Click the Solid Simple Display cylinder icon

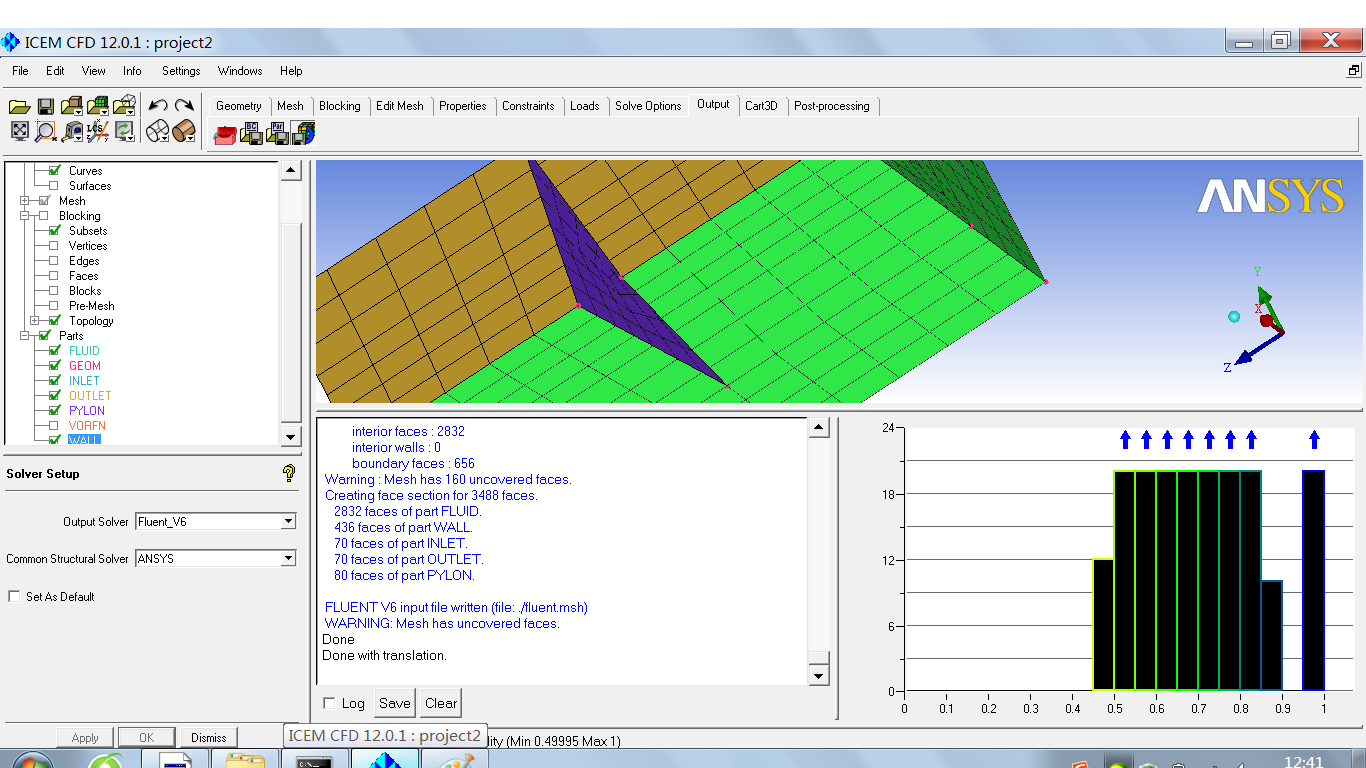[183, 131]
